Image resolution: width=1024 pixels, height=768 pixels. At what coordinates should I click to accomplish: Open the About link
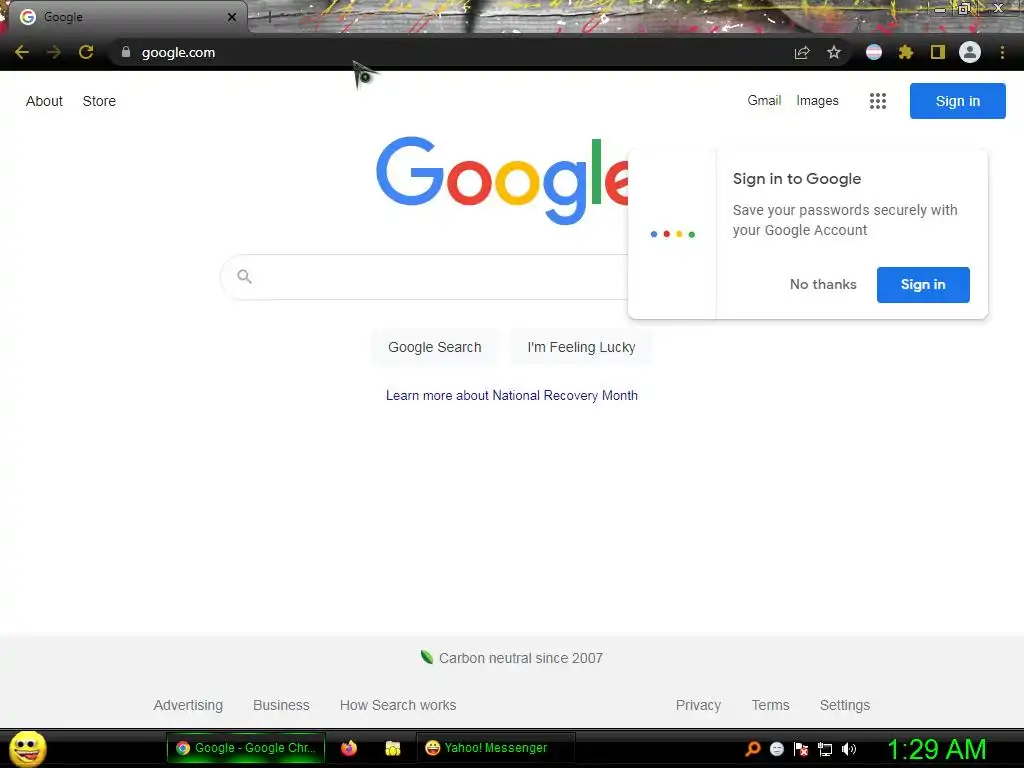pyautogui.click(x=44, y=101)
